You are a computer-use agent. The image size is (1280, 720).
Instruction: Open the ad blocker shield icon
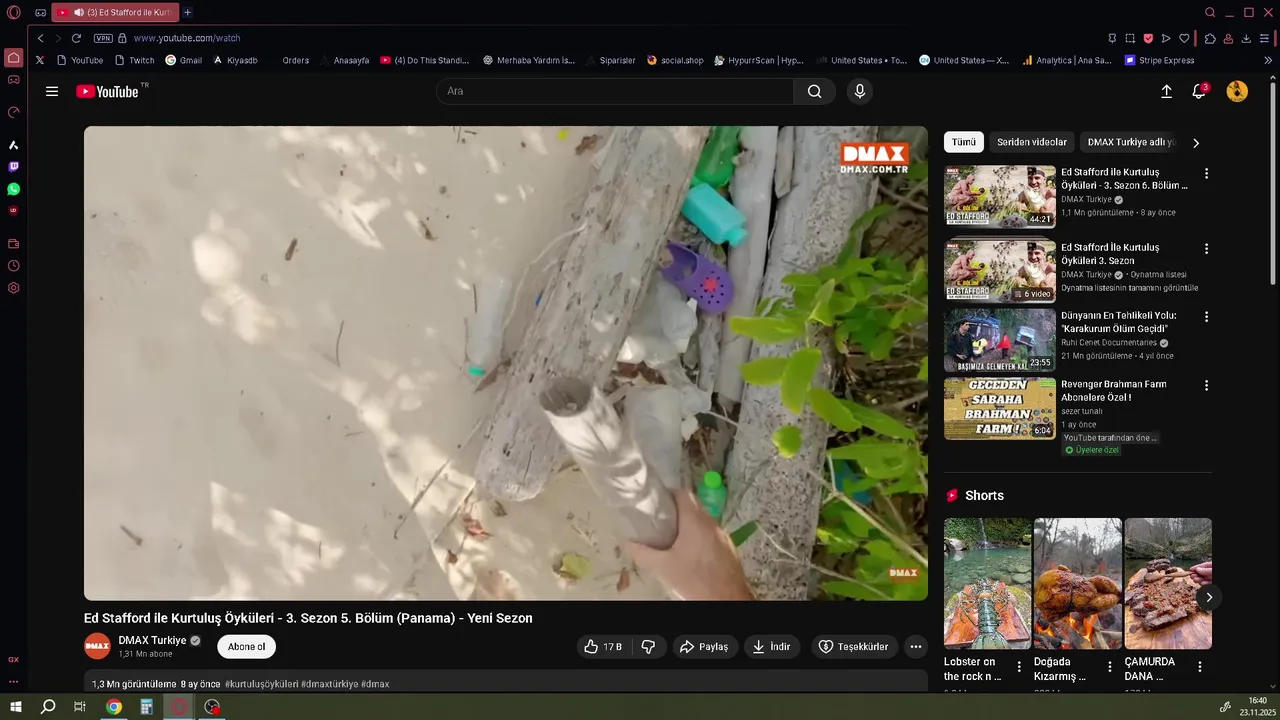pyautogui.click(x=1148, y=38)
